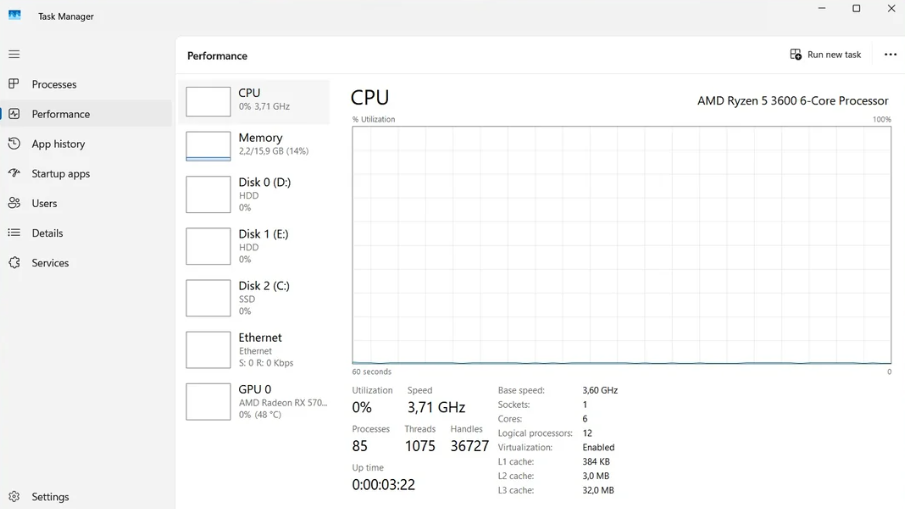Click the CPU utilization graph area
905x509 pixels.
pyautogui.click(x=621, y=245)
